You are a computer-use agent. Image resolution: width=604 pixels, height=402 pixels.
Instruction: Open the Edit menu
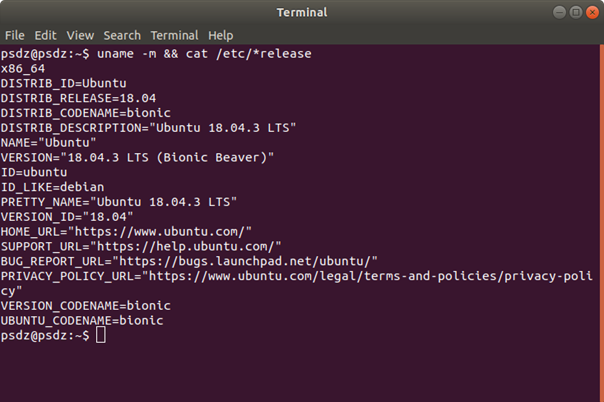point(45,35)
